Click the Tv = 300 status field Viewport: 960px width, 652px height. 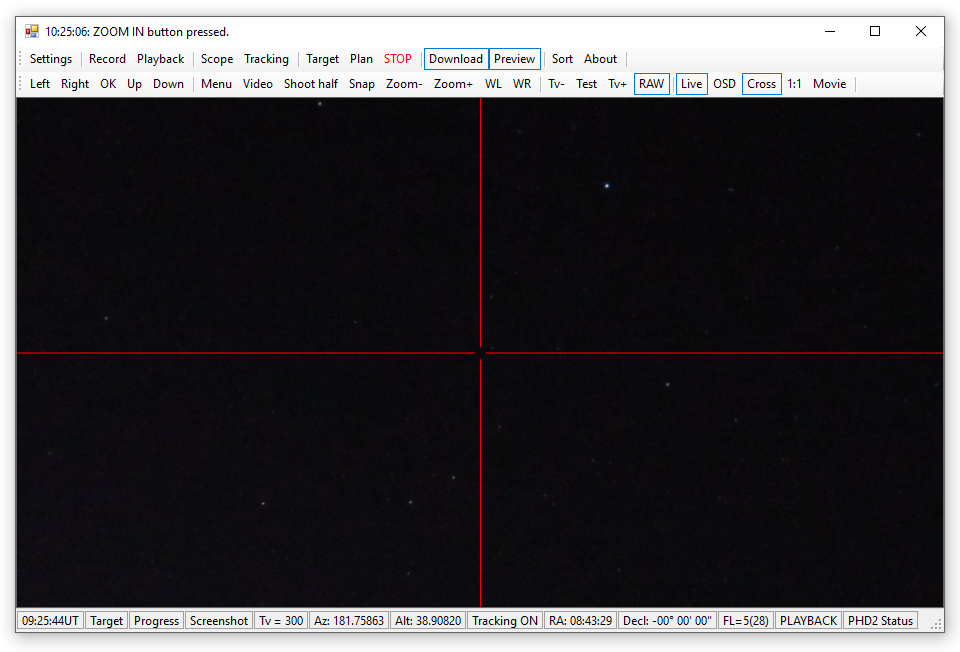(281, 621)
